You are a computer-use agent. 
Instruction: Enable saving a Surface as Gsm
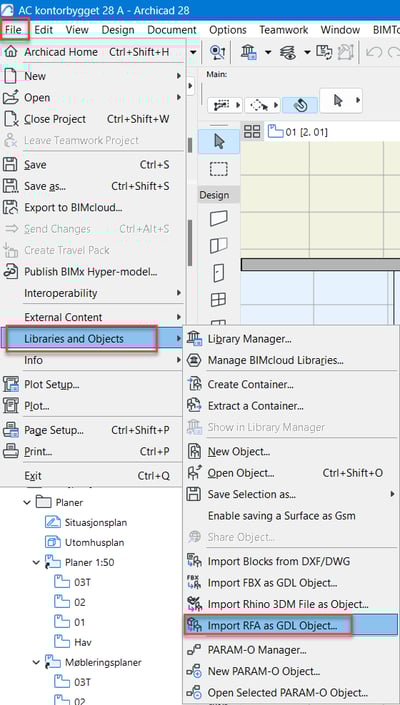click(x=281, y=516)
